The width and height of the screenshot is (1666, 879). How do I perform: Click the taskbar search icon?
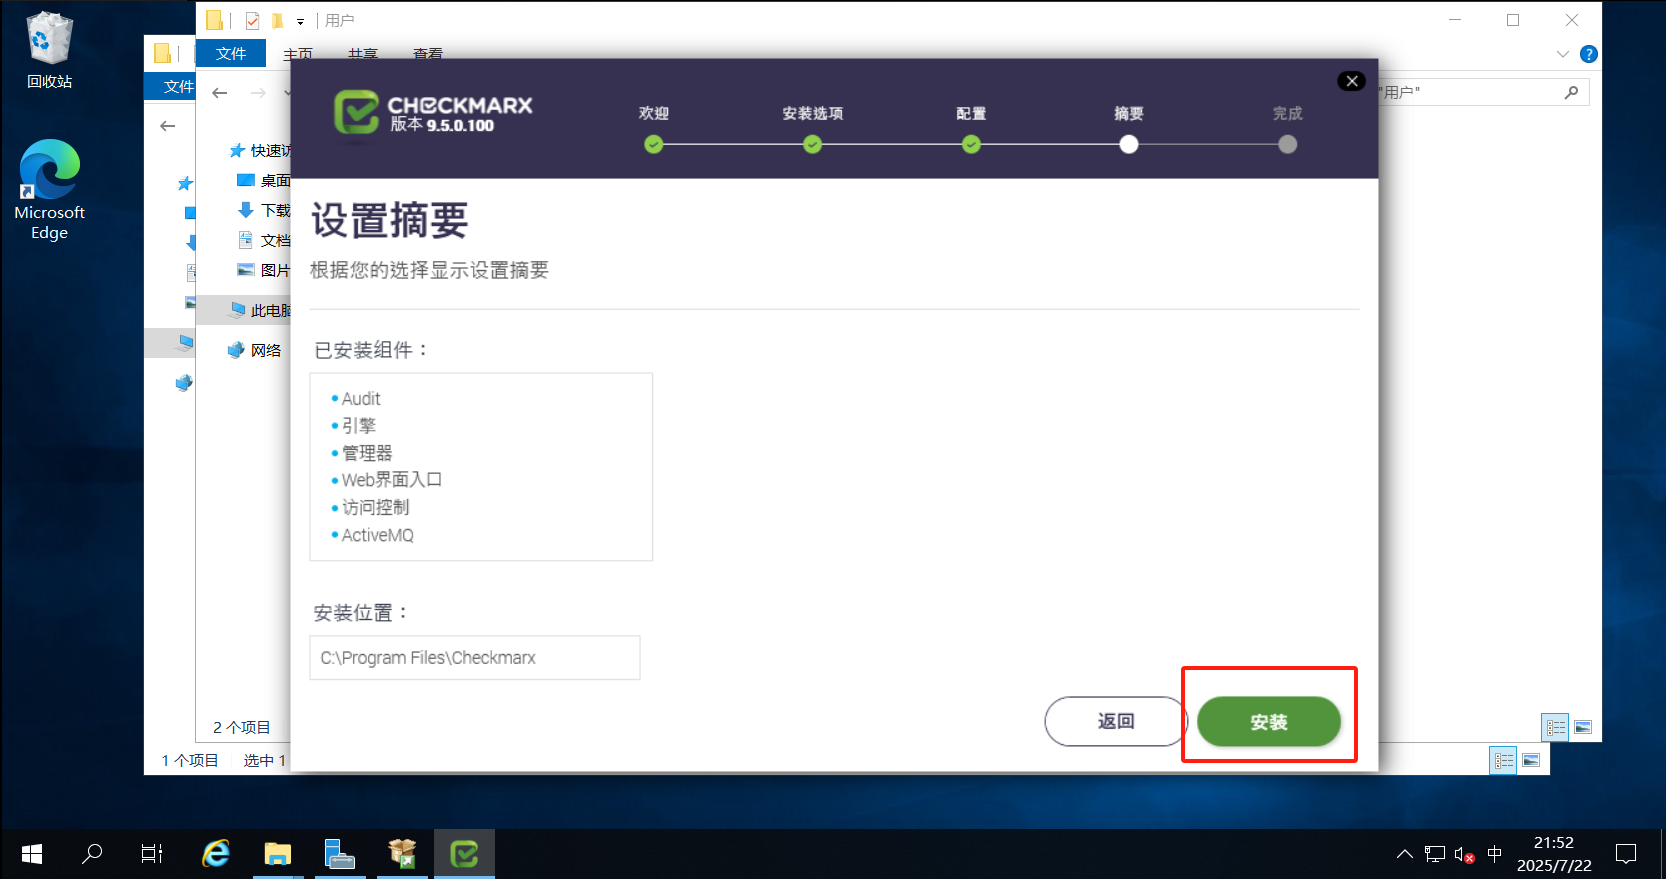click(x=92, y=854)
